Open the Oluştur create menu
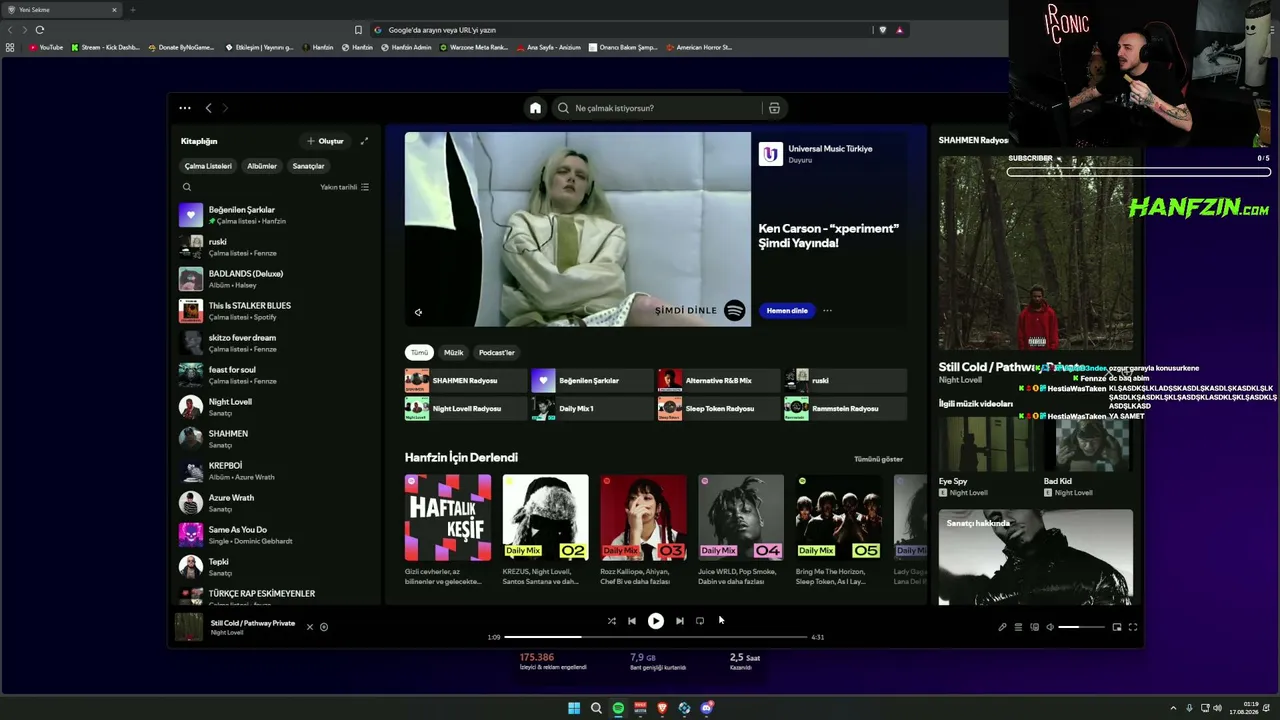The height and width of the screenshot is (720, 1280). [326, 141]
